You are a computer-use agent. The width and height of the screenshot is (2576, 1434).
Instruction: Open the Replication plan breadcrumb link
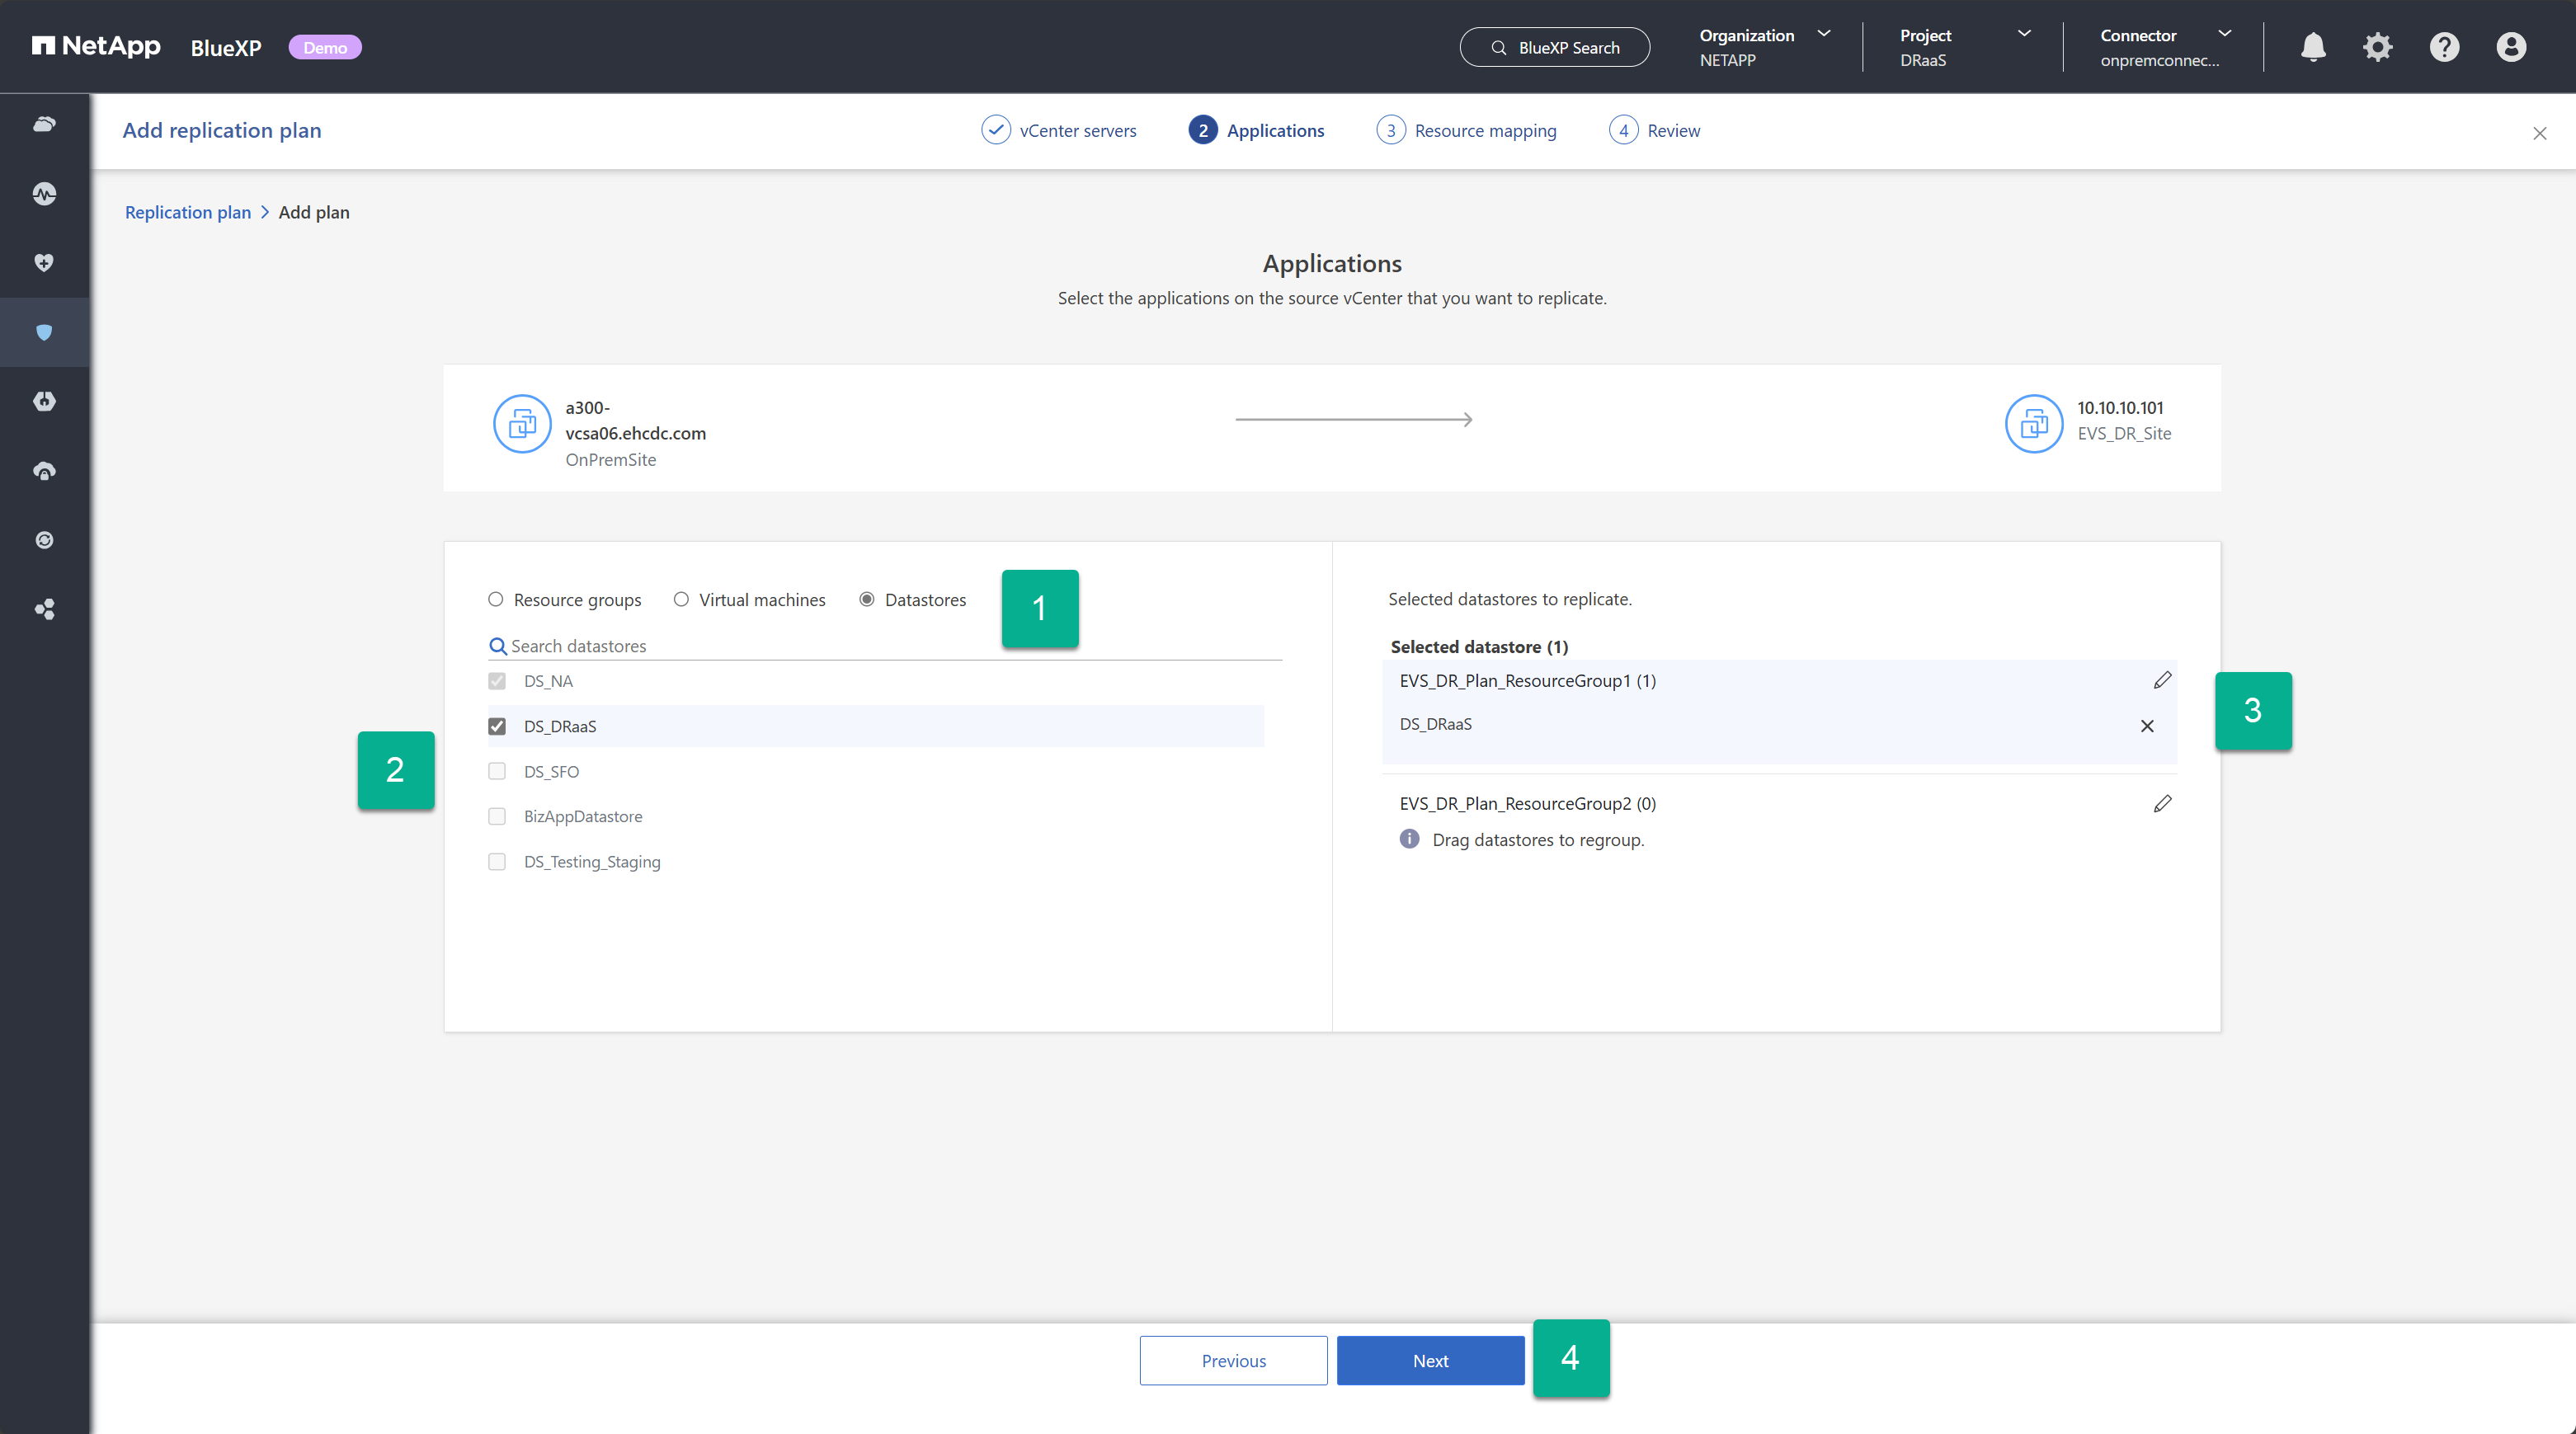(x=188, y=212)
